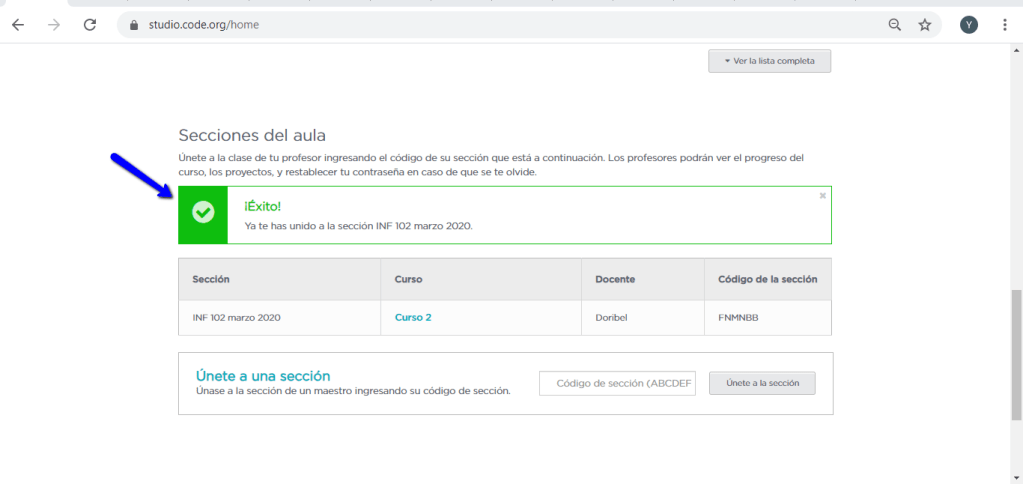Click the green success checkmark icon

click(203, 214)
